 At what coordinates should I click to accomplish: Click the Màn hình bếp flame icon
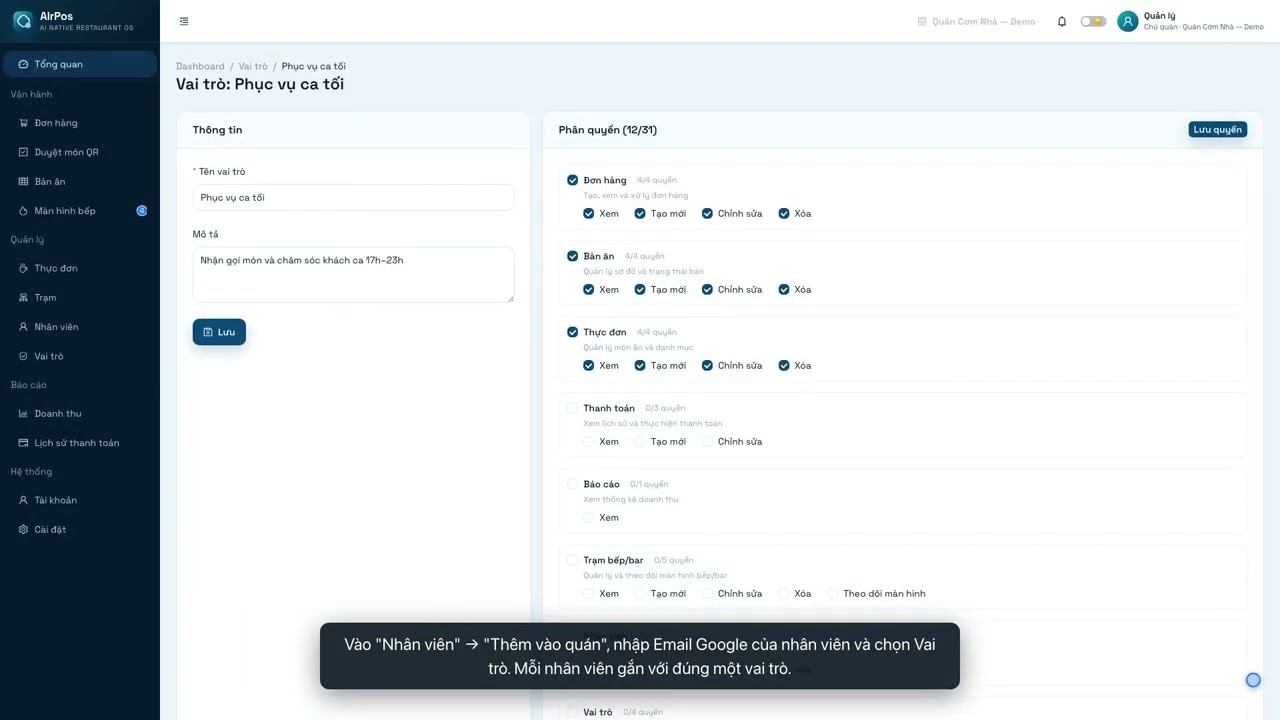(x=24, y=211)
